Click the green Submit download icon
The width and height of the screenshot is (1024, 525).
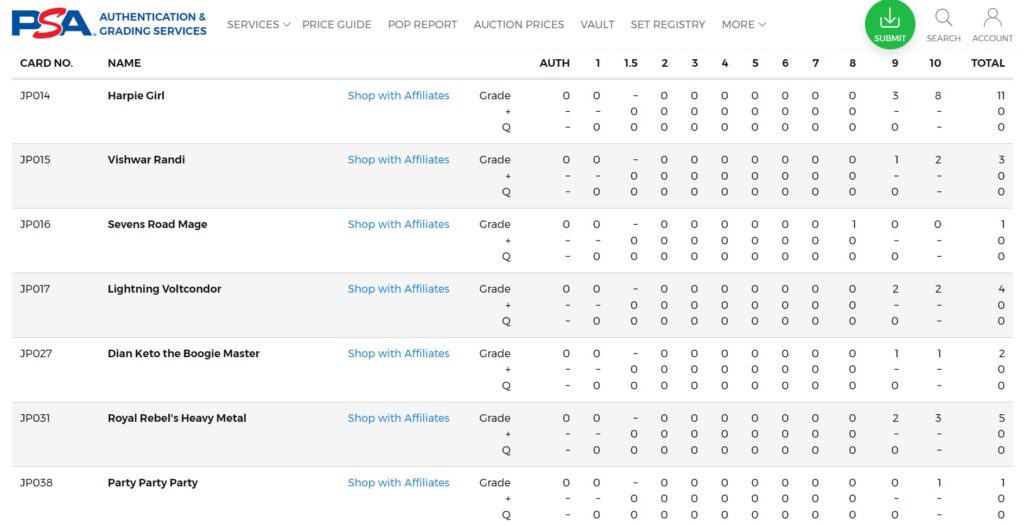pos(889,24)
